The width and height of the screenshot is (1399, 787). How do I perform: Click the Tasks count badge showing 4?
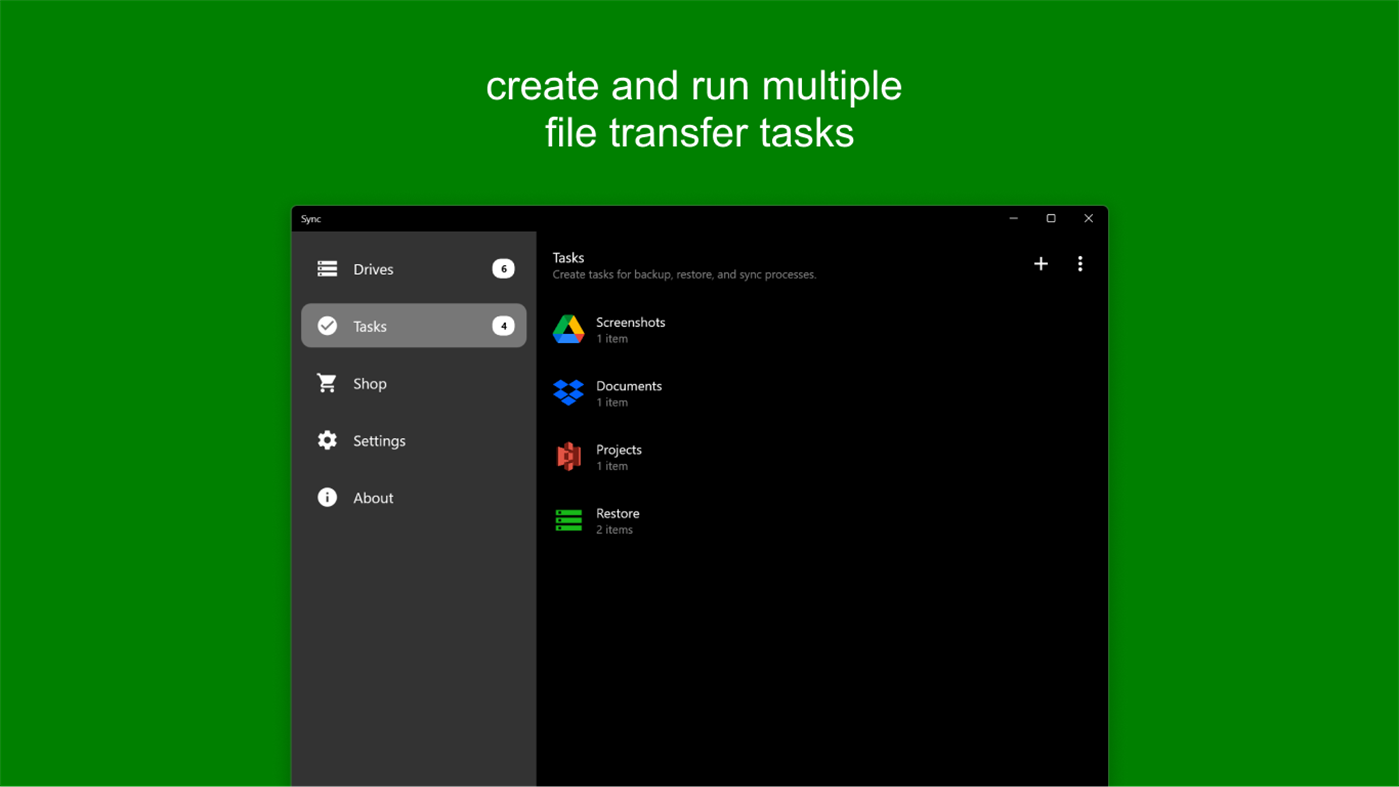point(503,325)
